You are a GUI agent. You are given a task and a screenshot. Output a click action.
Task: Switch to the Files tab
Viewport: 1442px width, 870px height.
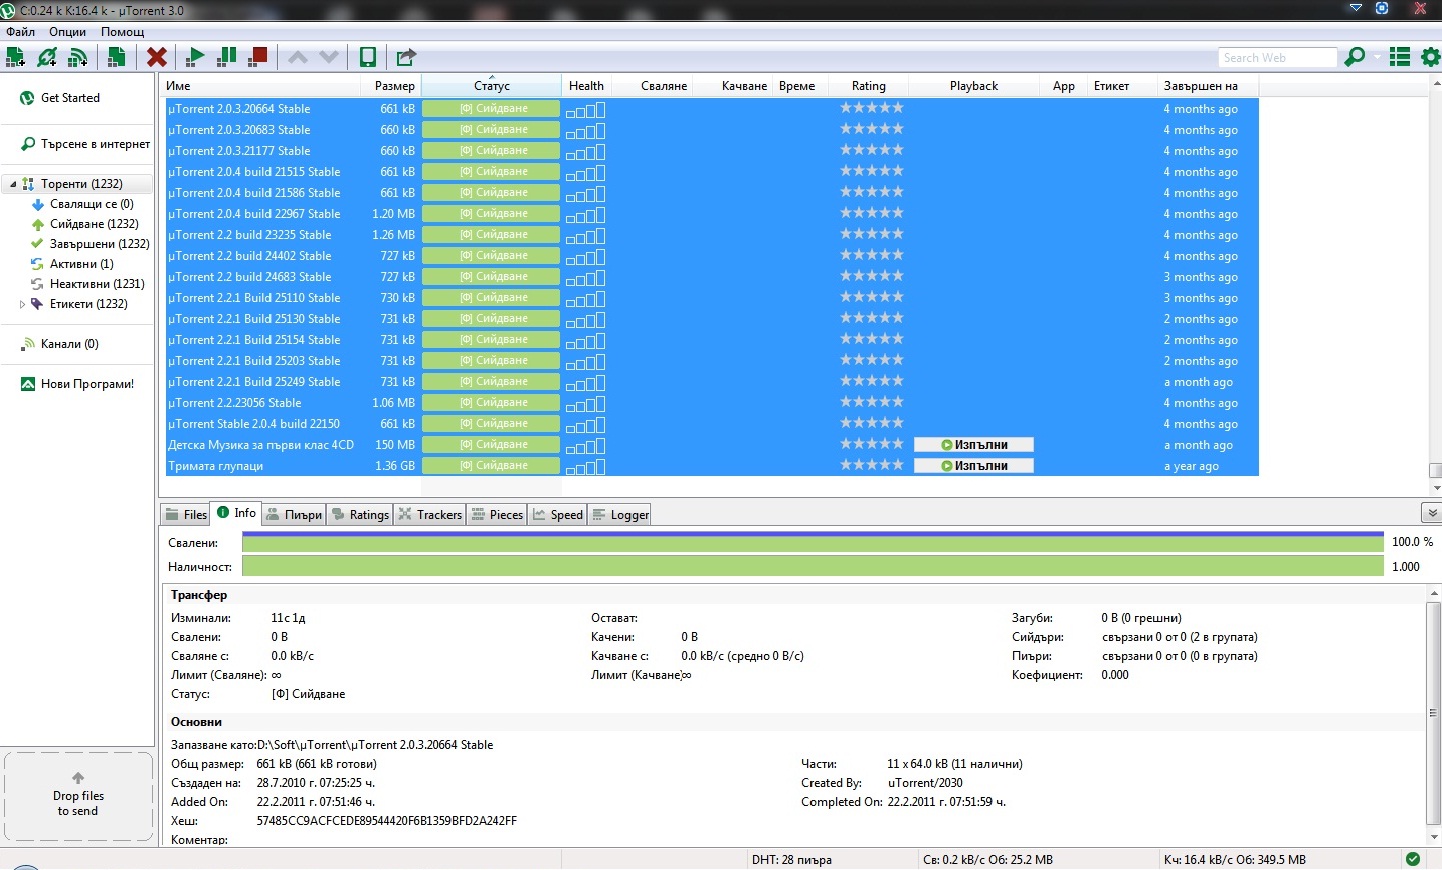click(x=185, y=515)
